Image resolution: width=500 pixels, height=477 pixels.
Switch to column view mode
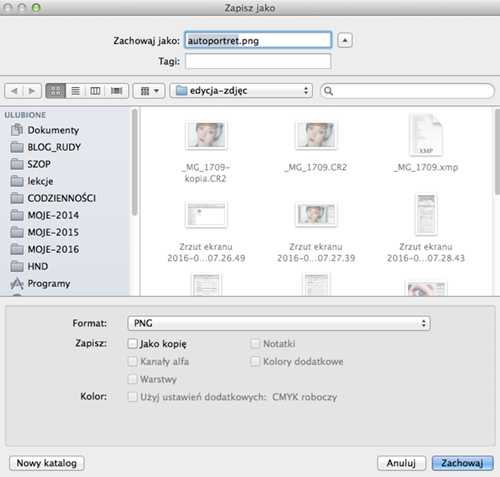(95, 91)
